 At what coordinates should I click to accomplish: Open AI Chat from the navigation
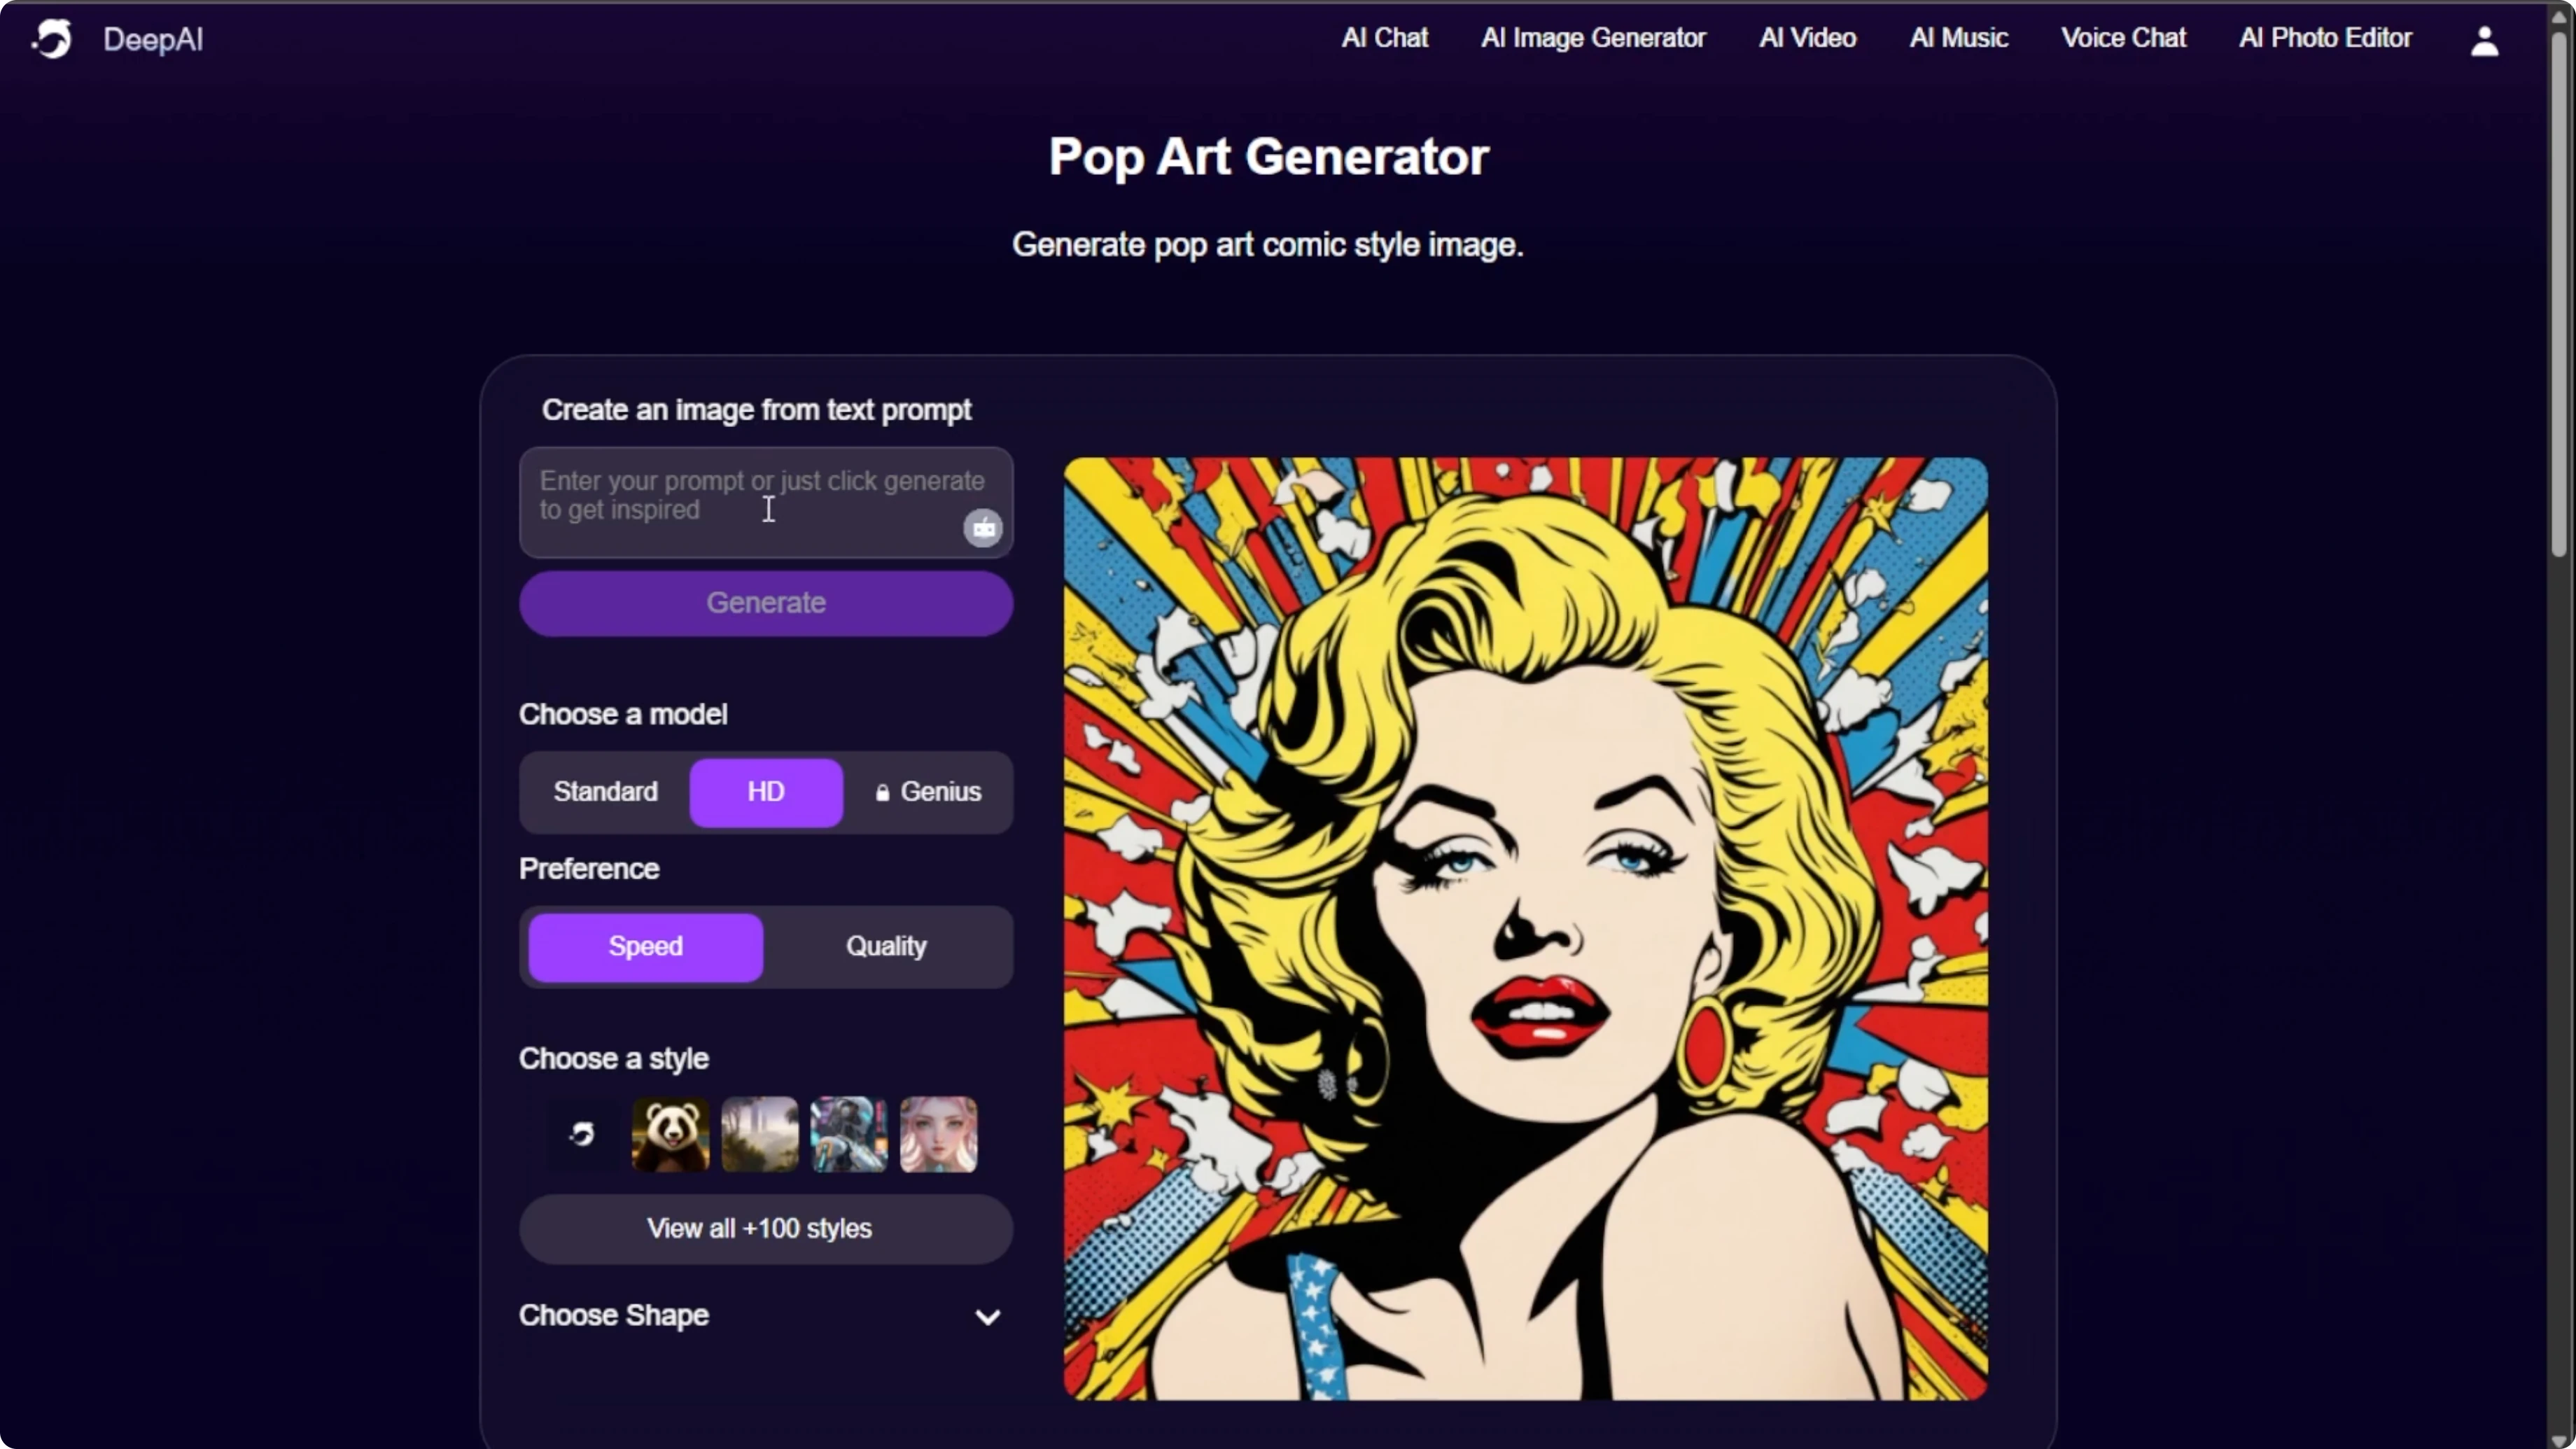tap(1384, 38)
